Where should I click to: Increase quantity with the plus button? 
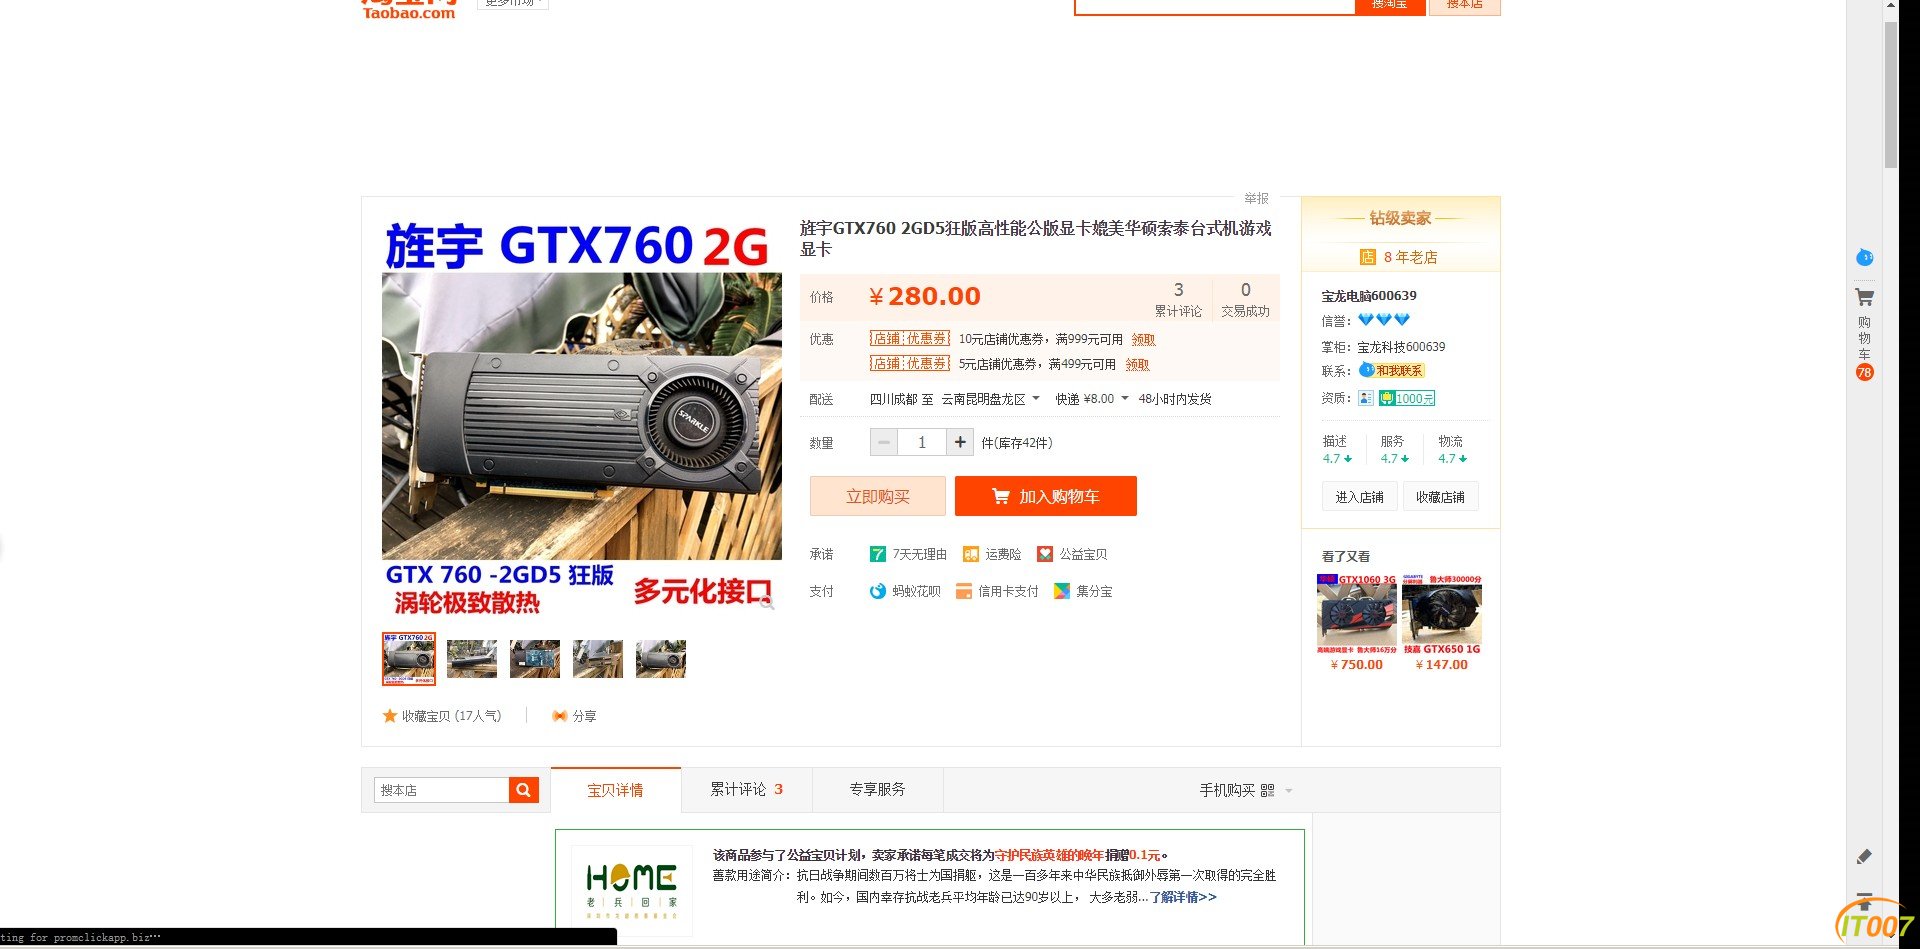[x=960, y=442]
